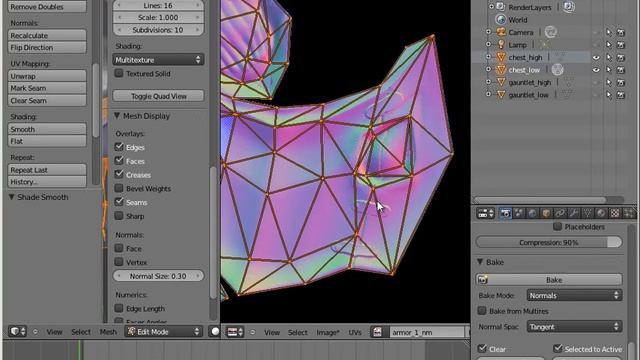
Task: Open the Material sphere tab
Action: click(601, 213)
